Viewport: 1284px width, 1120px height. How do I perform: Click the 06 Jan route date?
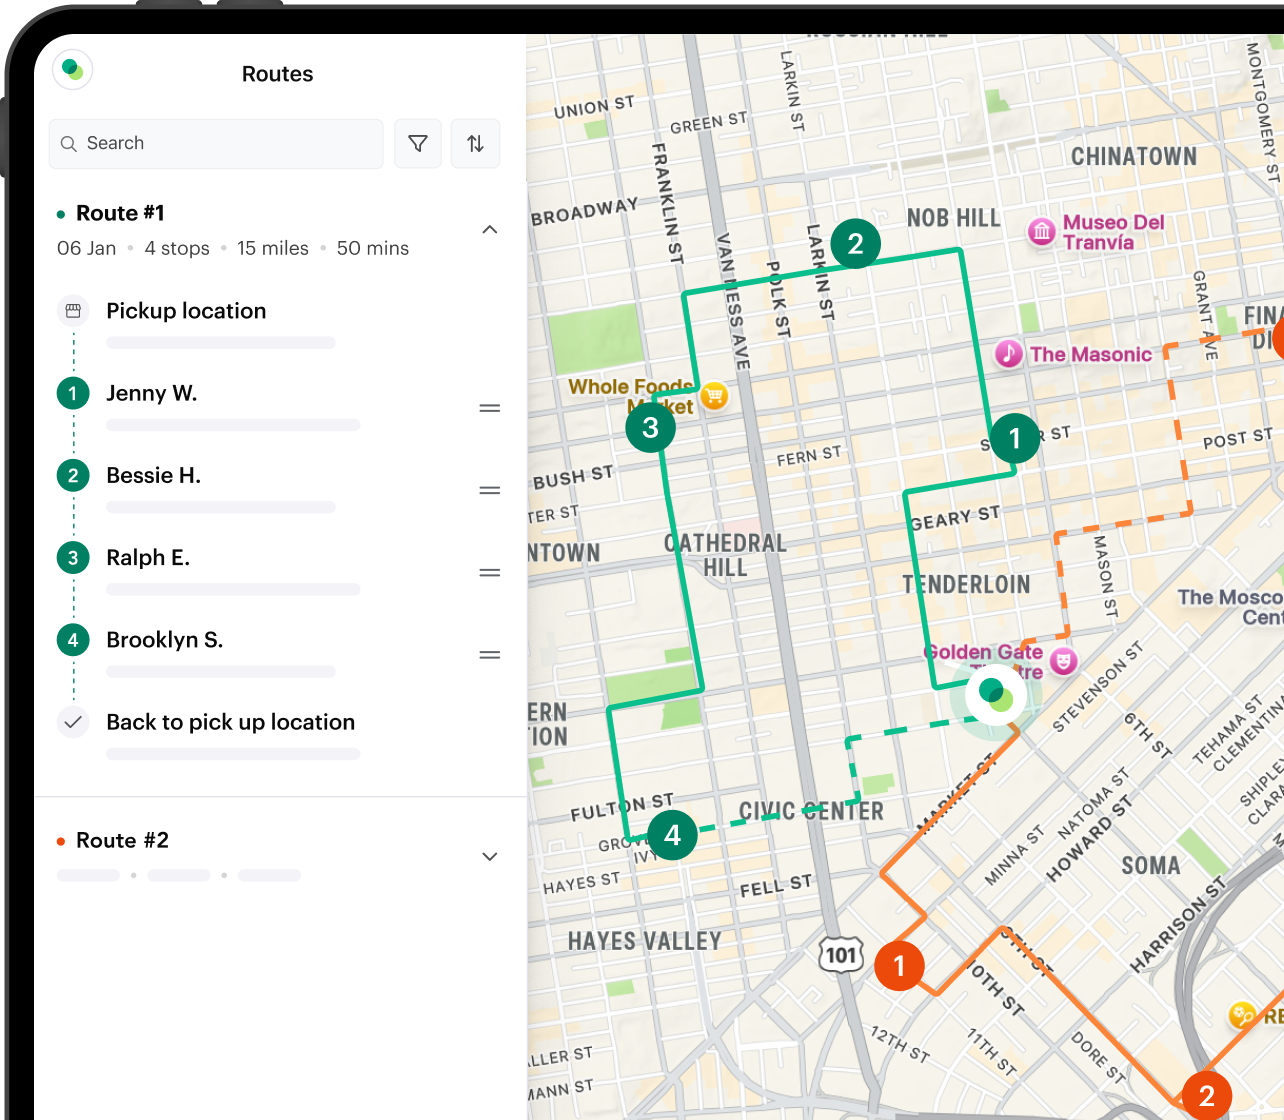(x=87, y=248)
